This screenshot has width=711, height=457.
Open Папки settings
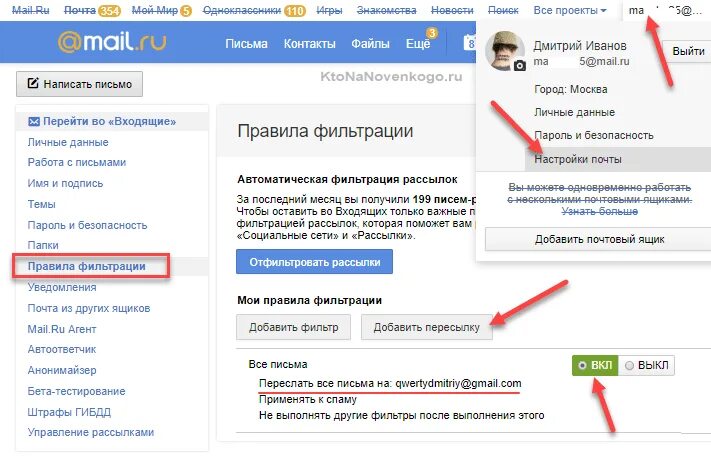[43, 245]
